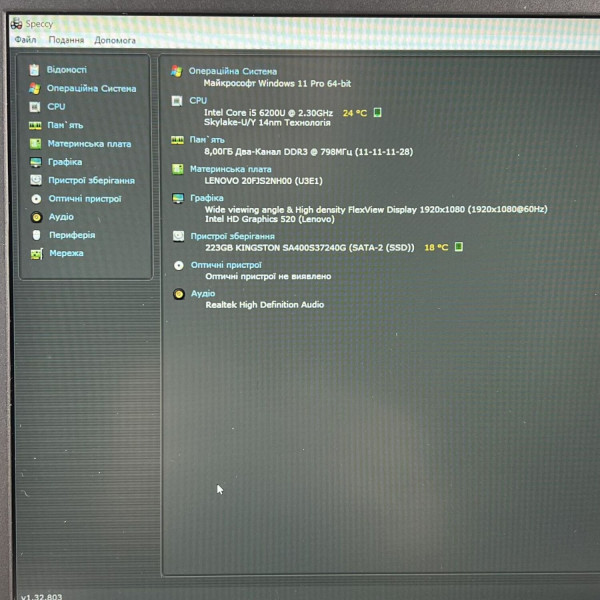Open Пам'ять heading link in summary
The height and width of the screenshot is (600, 600).
point(207,140)
